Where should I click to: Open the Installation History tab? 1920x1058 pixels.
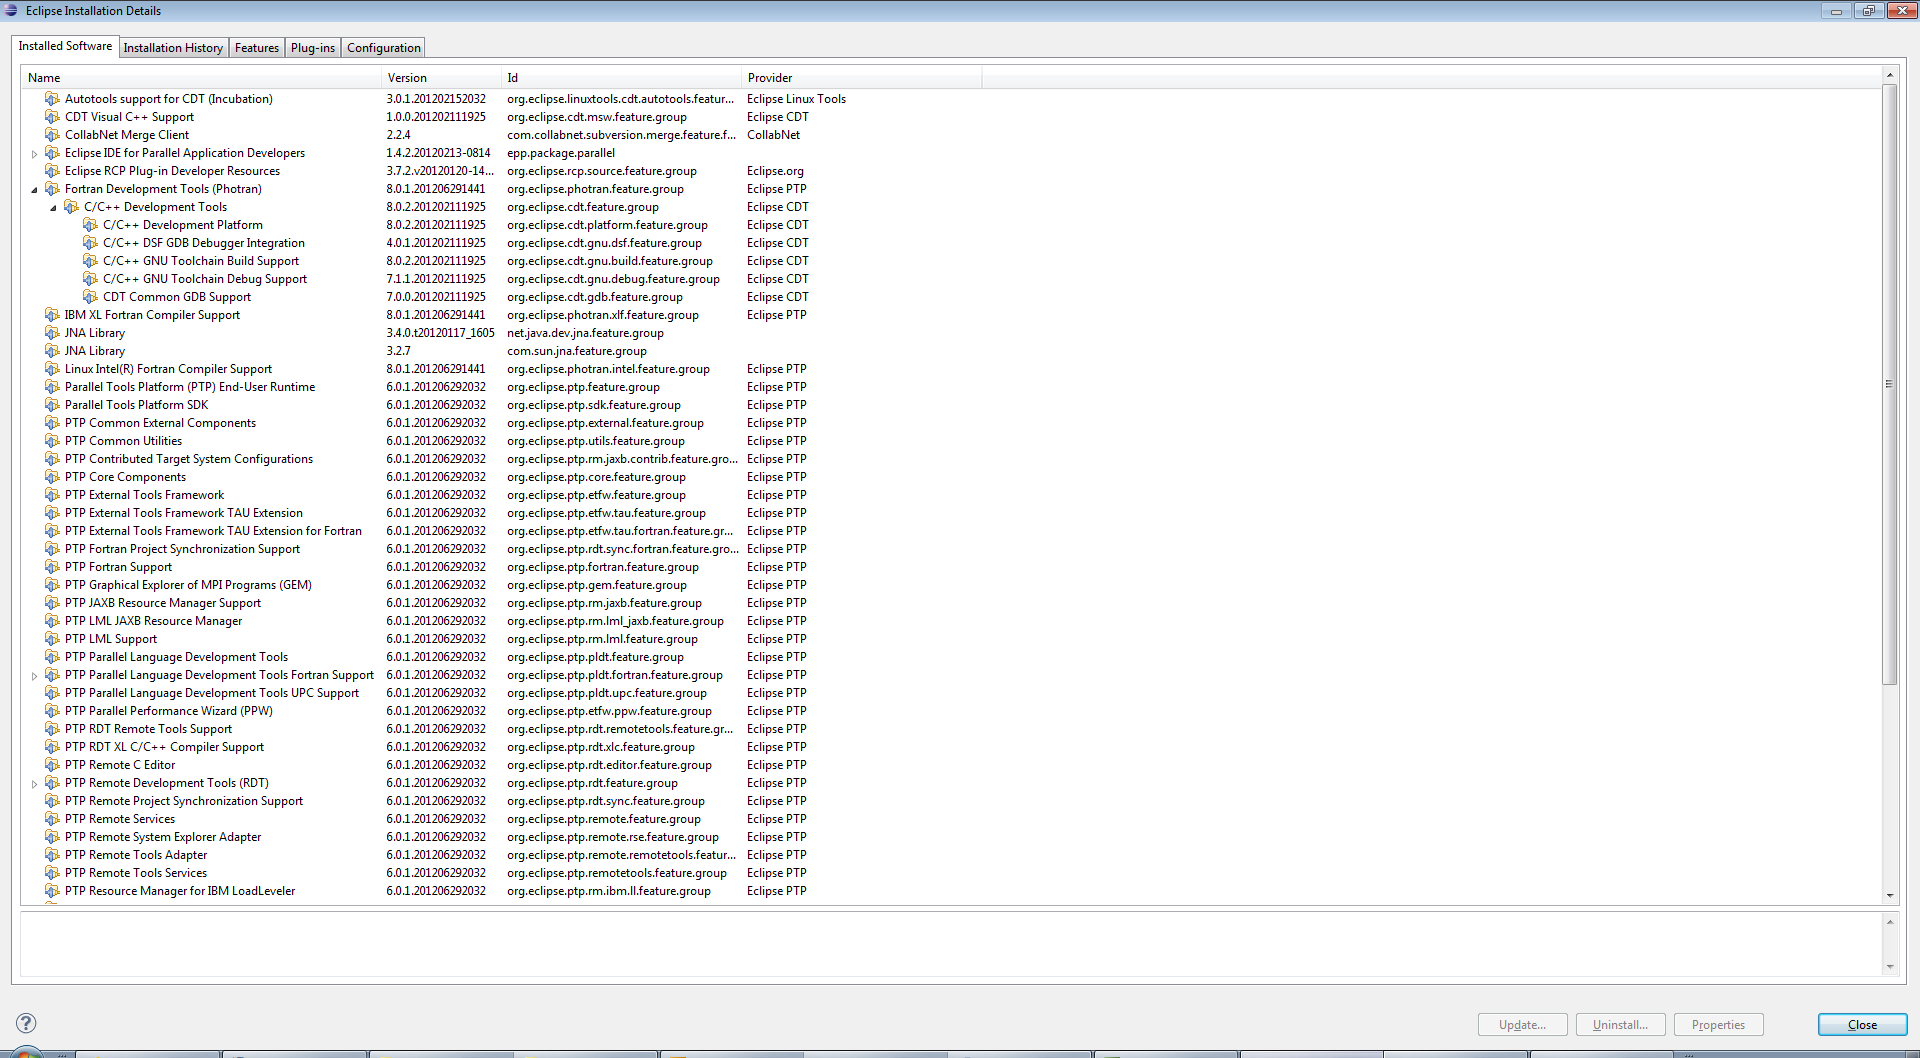[173, 48]
